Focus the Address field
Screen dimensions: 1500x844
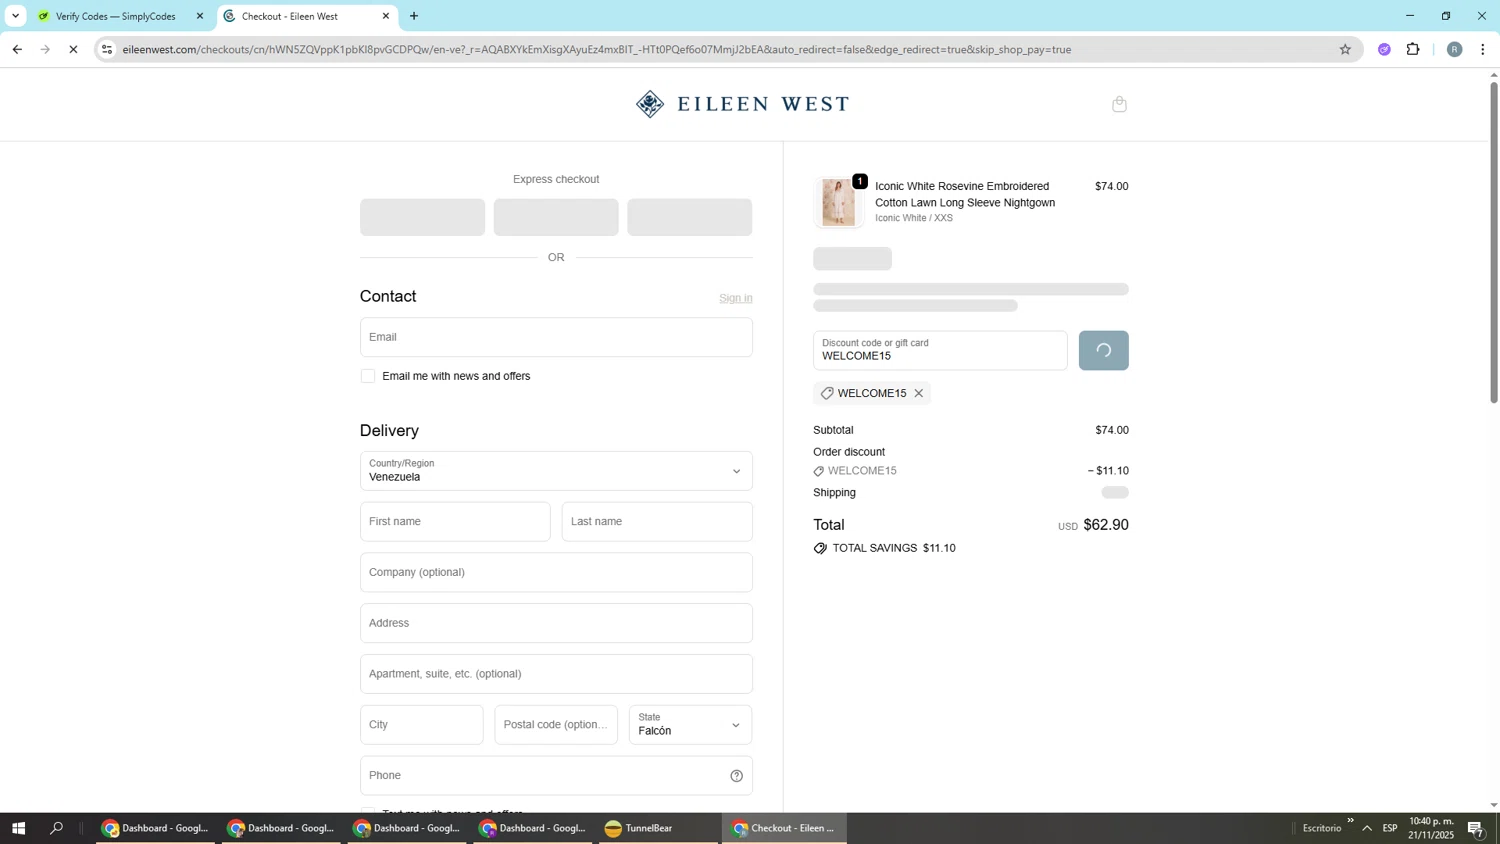pyautogui.click(x=556, y=623)
